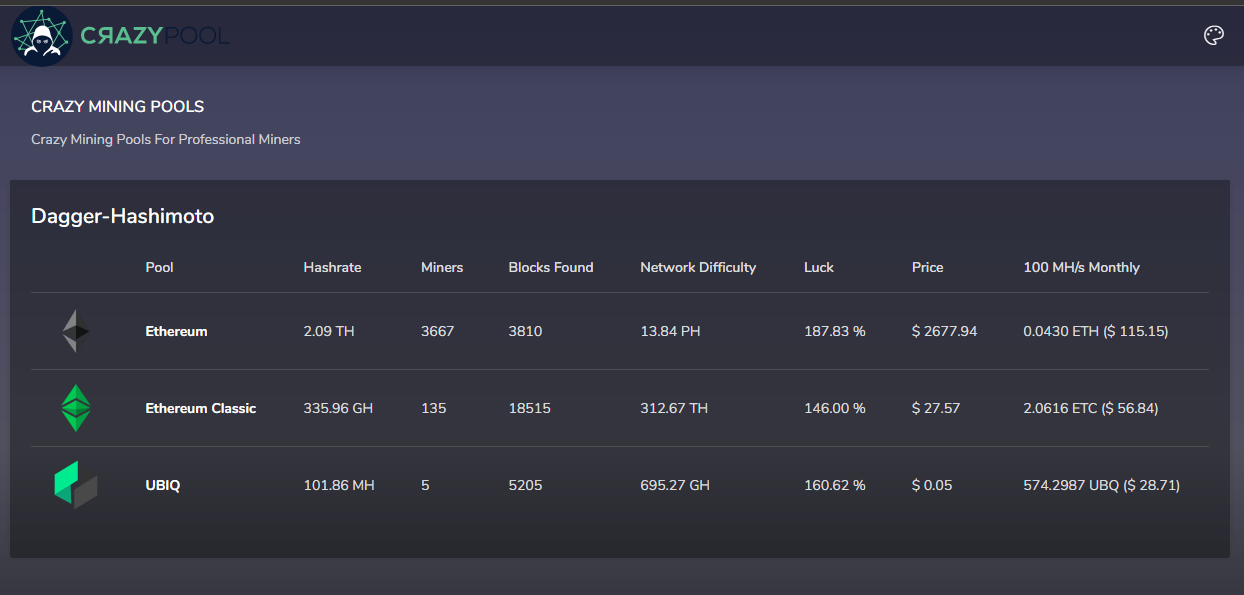Click the Network Difficulty column header
Image resolution: width=1244 pixels, height=595 pixels.
tap(698, 267)
